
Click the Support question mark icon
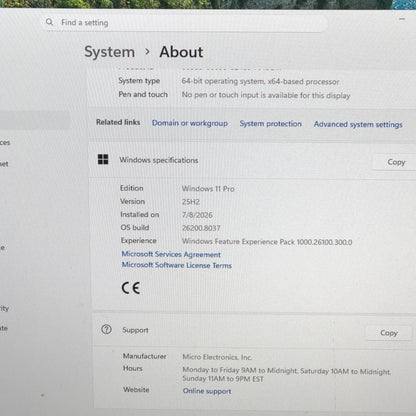coord(106,329)
